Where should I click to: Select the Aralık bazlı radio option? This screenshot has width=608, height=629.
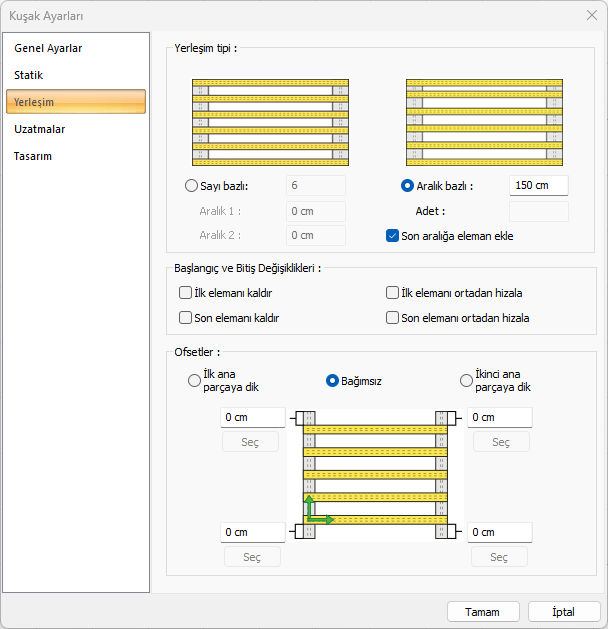pyautogui.click(x=407, y=185)
